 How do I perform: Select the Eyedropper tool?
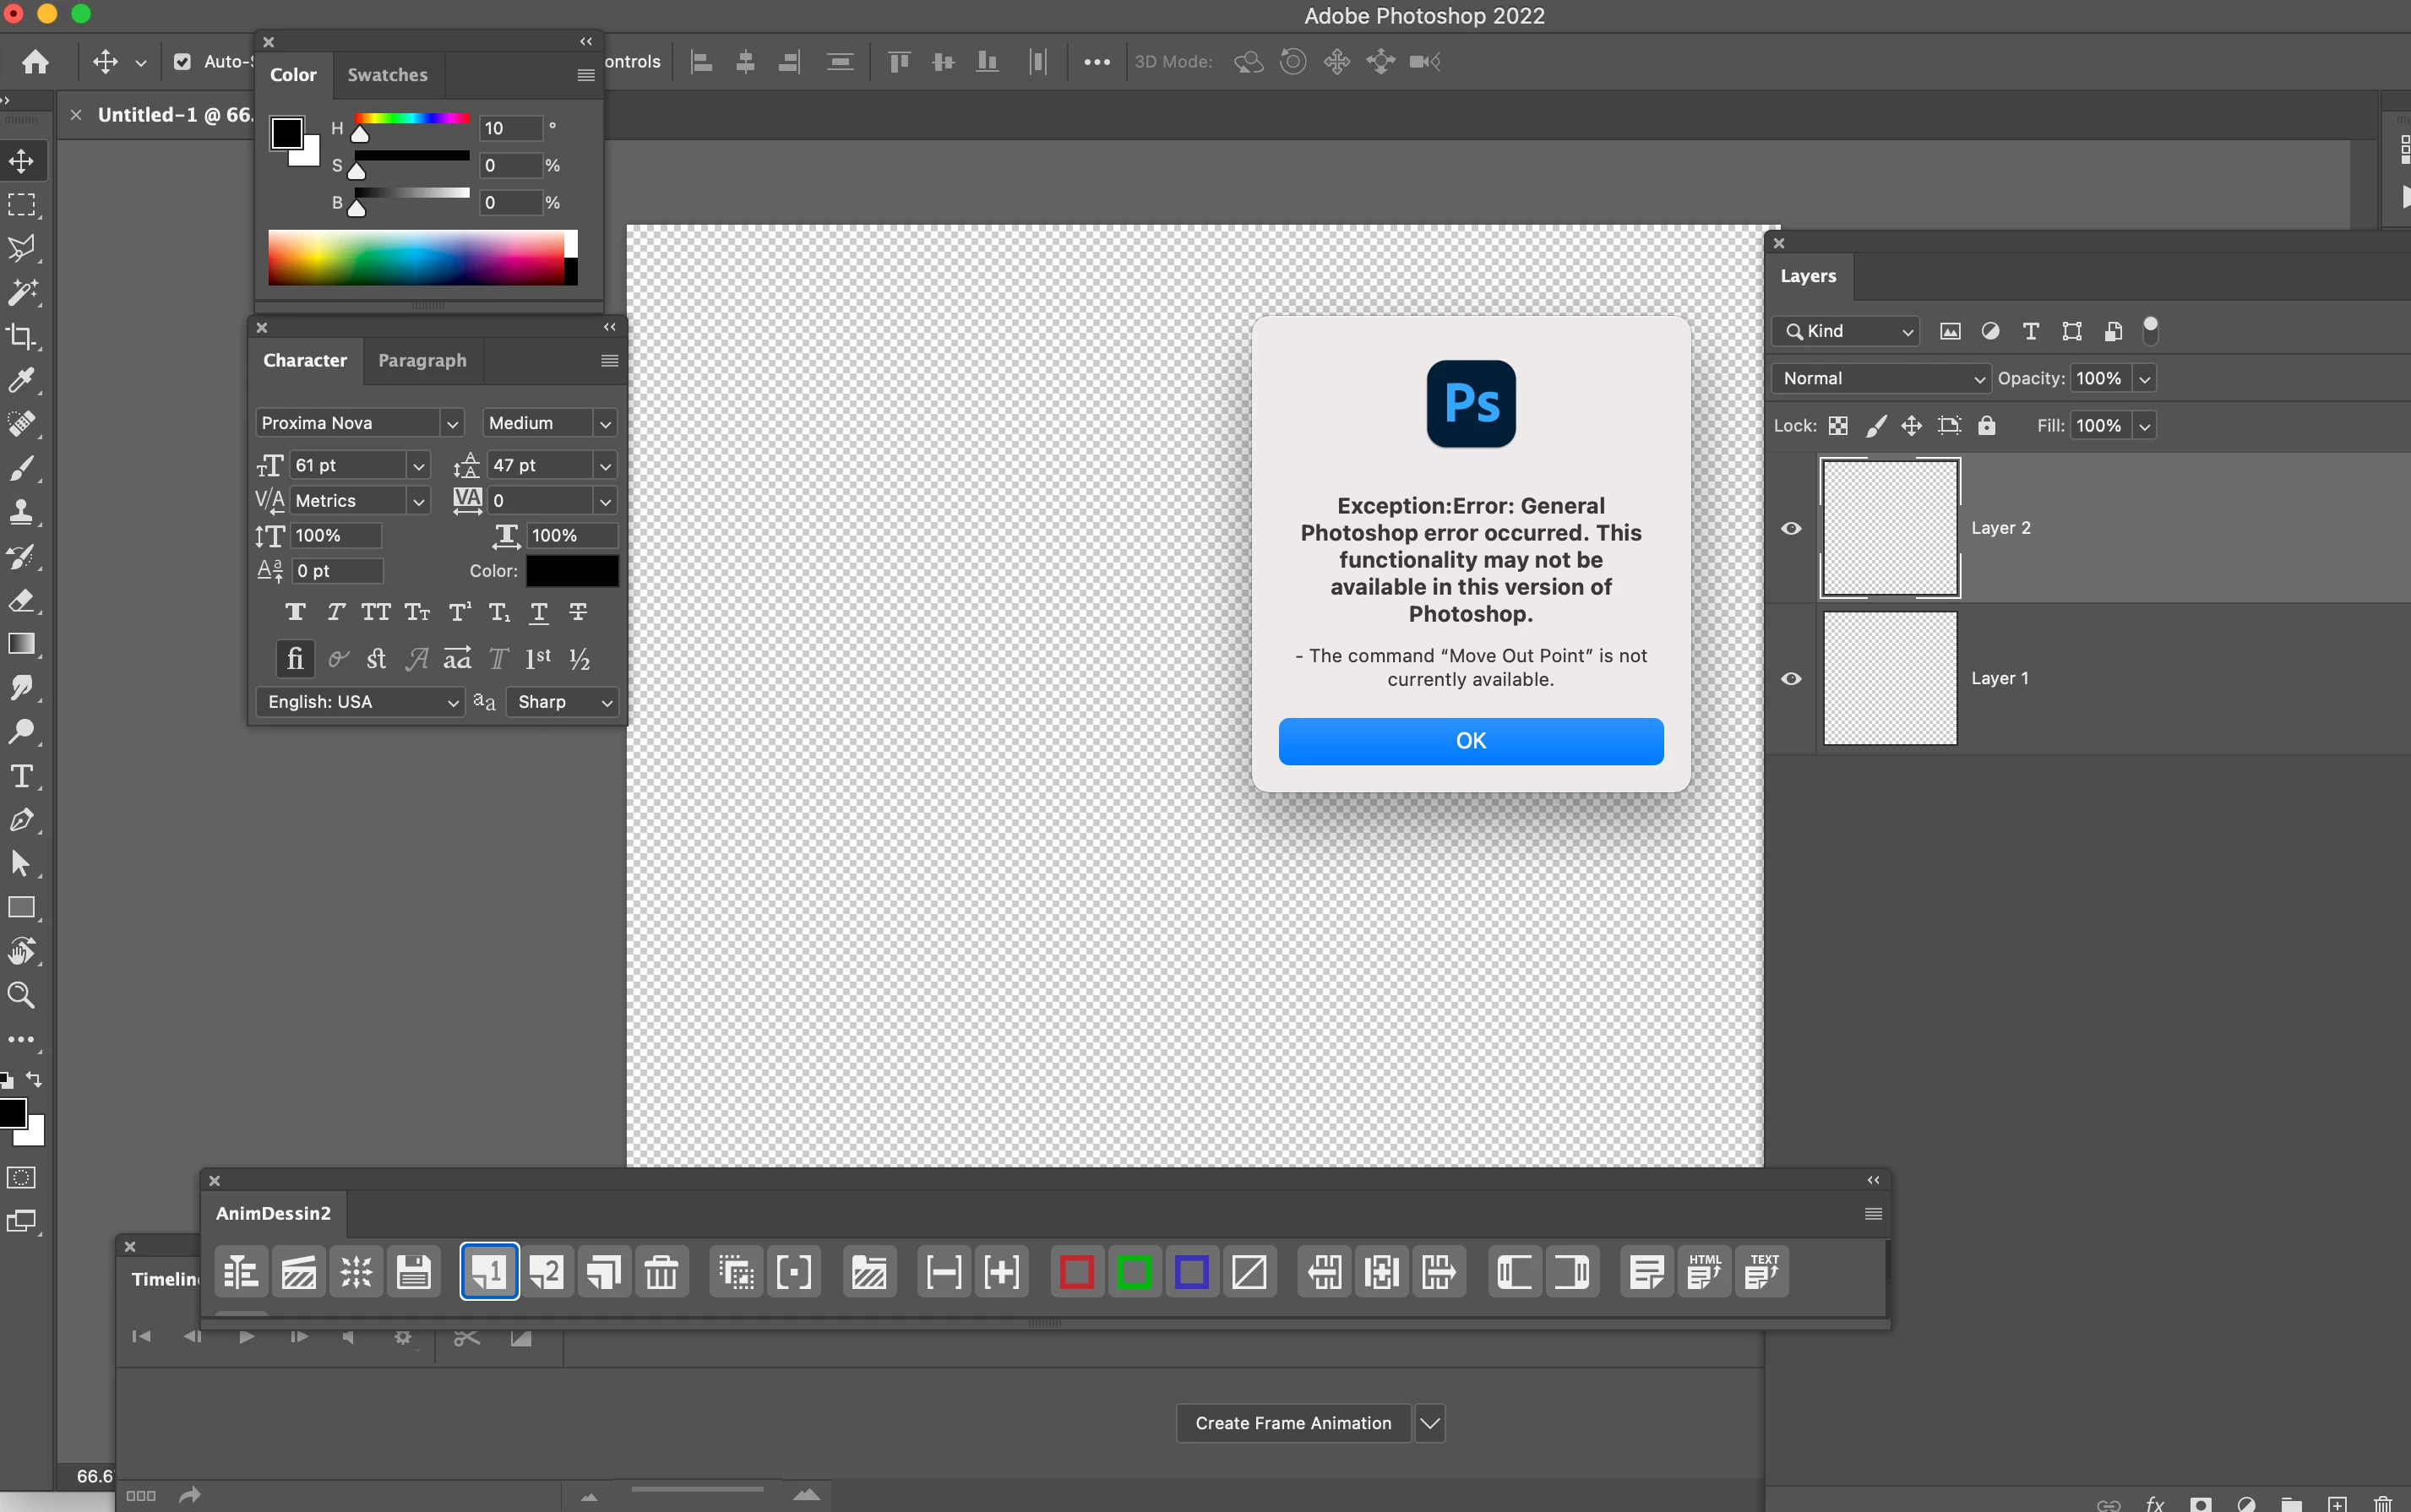click(21, 380)
